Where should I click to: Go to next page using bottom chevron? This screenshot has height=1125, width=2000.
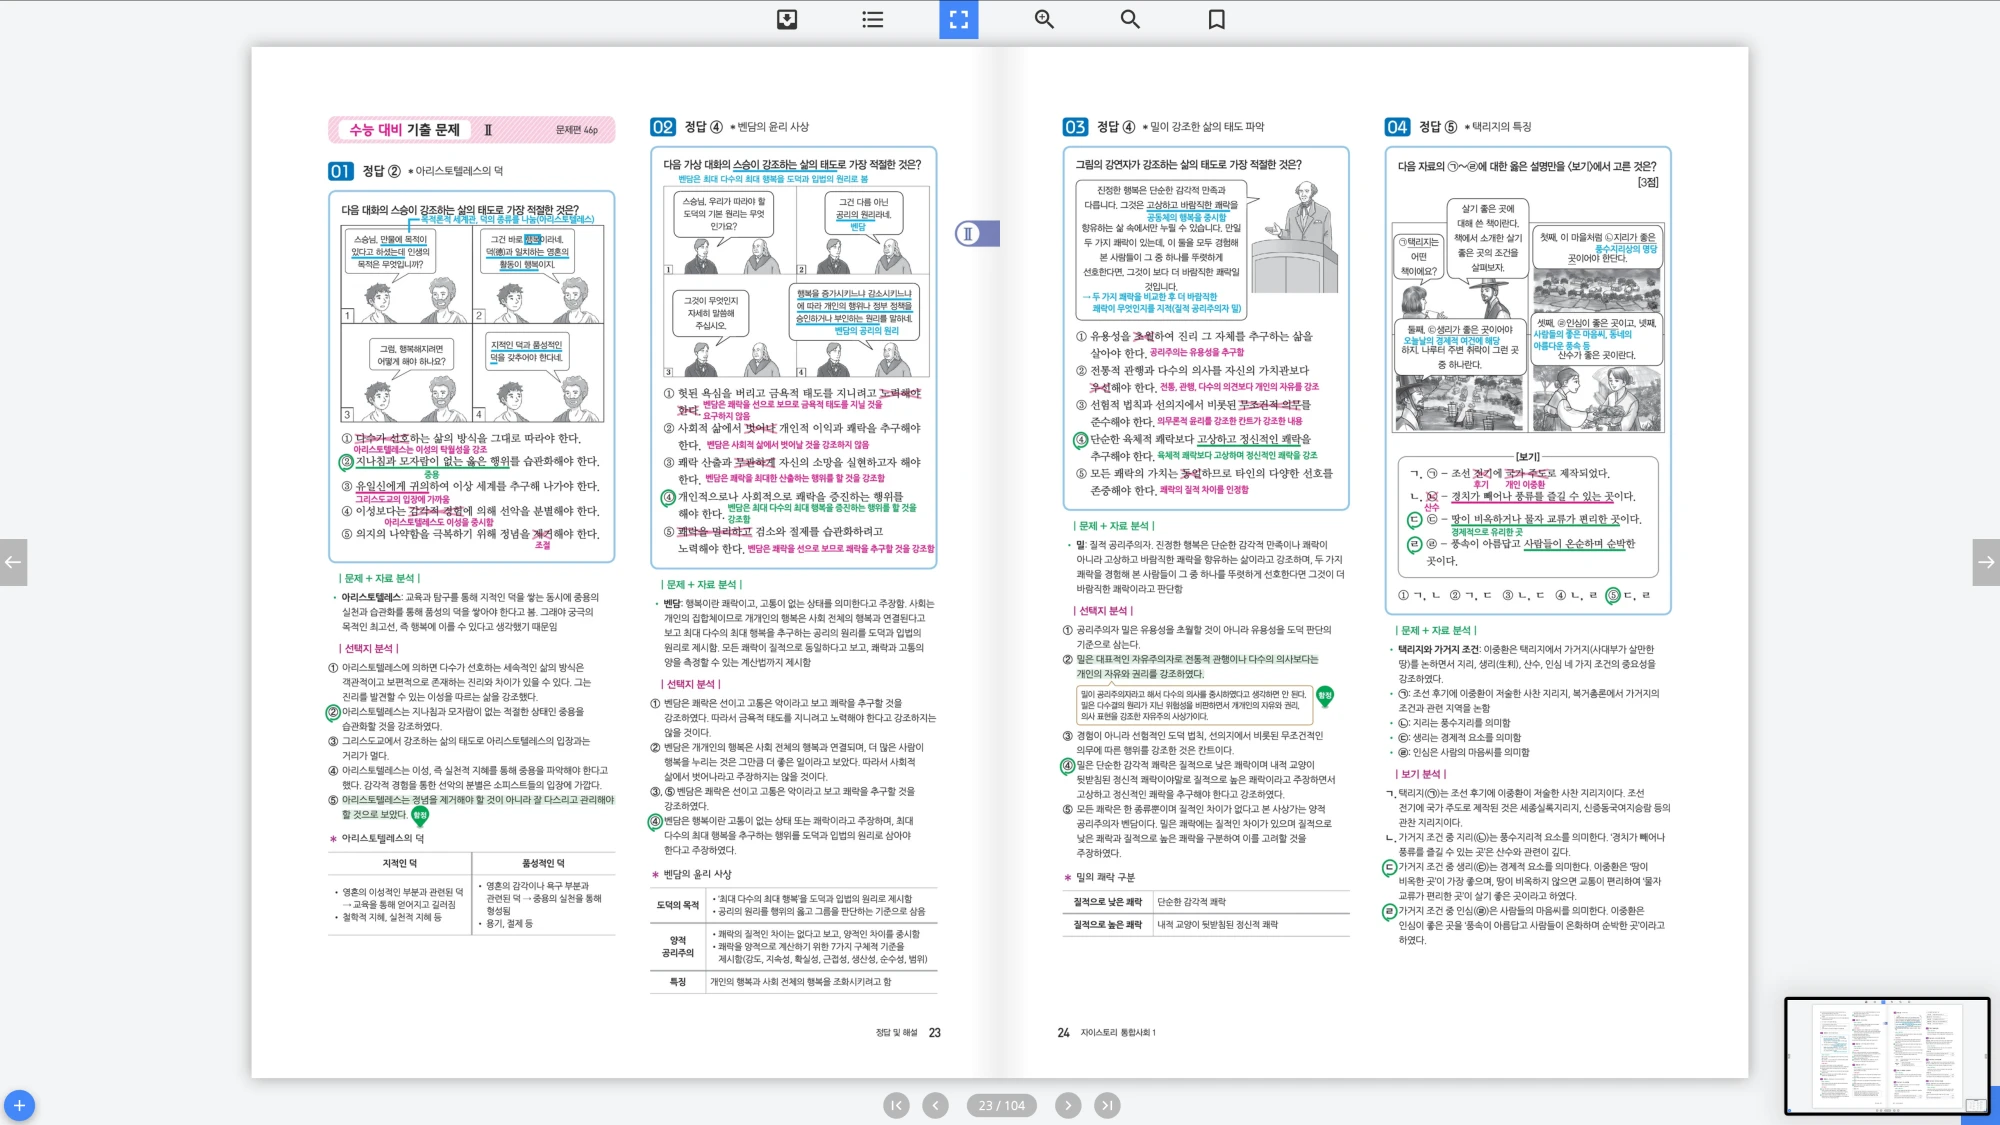click(x=1068, y=1105)
